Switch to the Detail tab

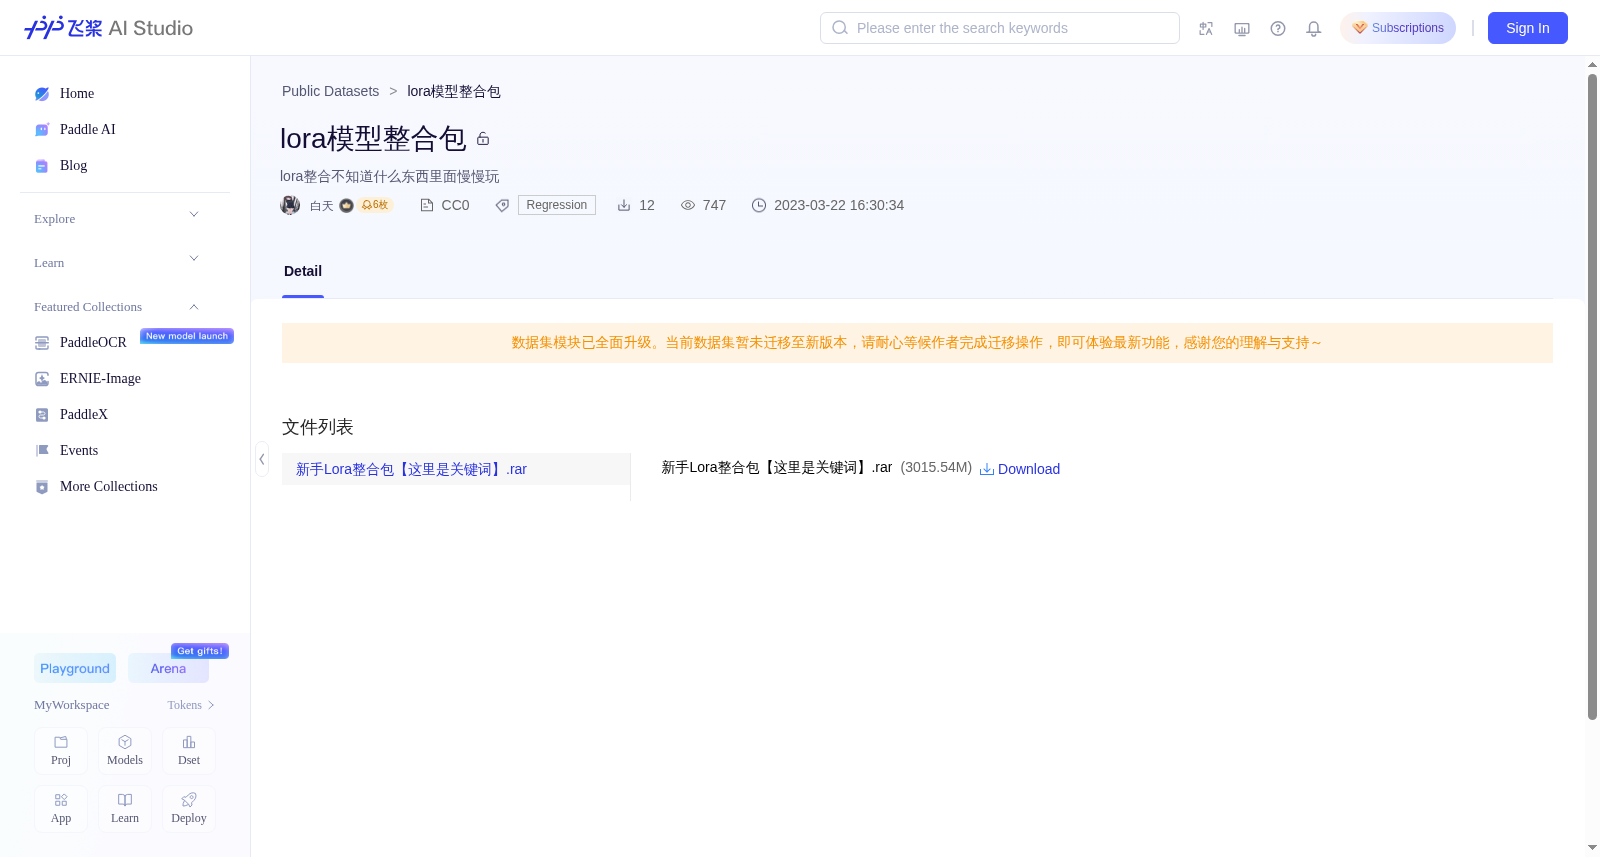[x=303, y=272]
